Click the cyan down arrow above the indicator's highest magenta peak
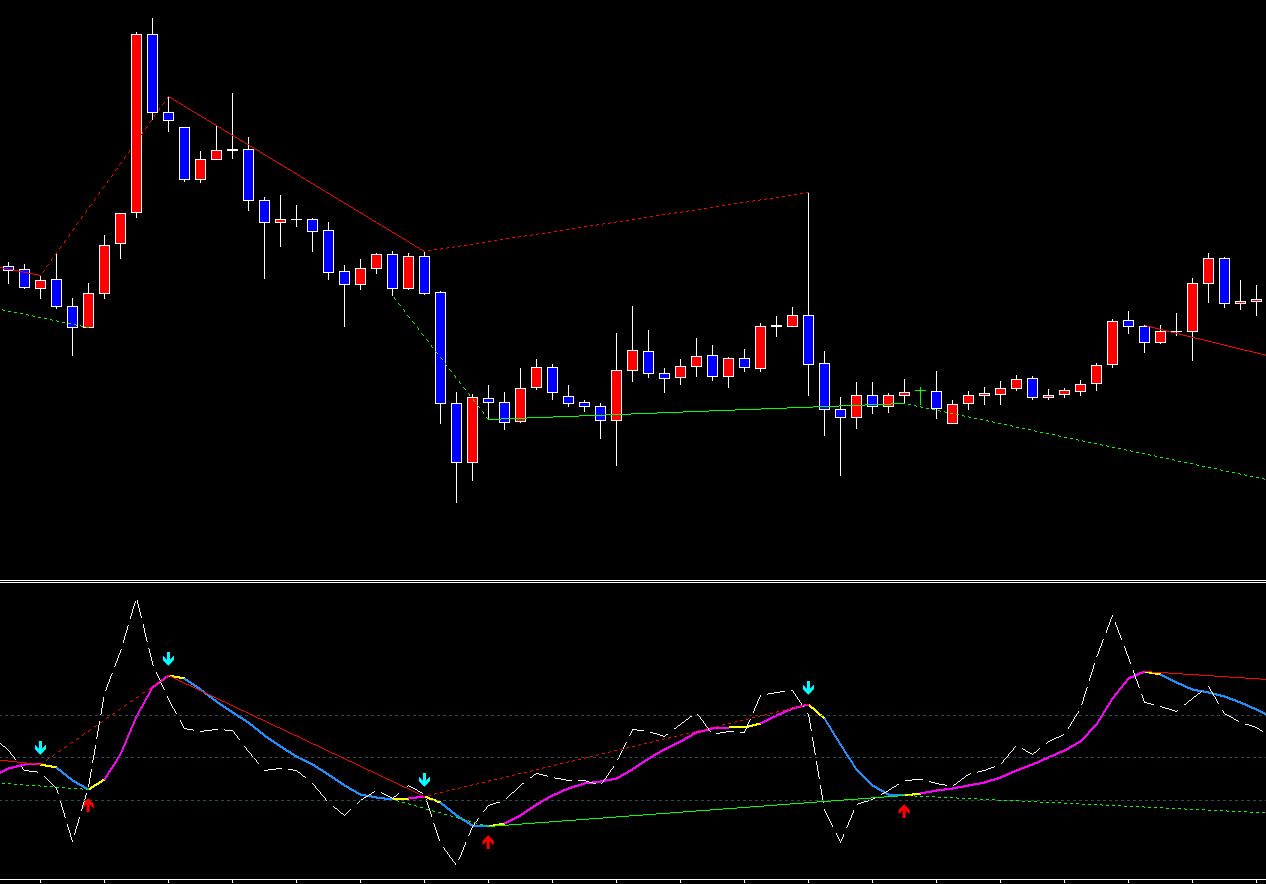 pos(169,659)
